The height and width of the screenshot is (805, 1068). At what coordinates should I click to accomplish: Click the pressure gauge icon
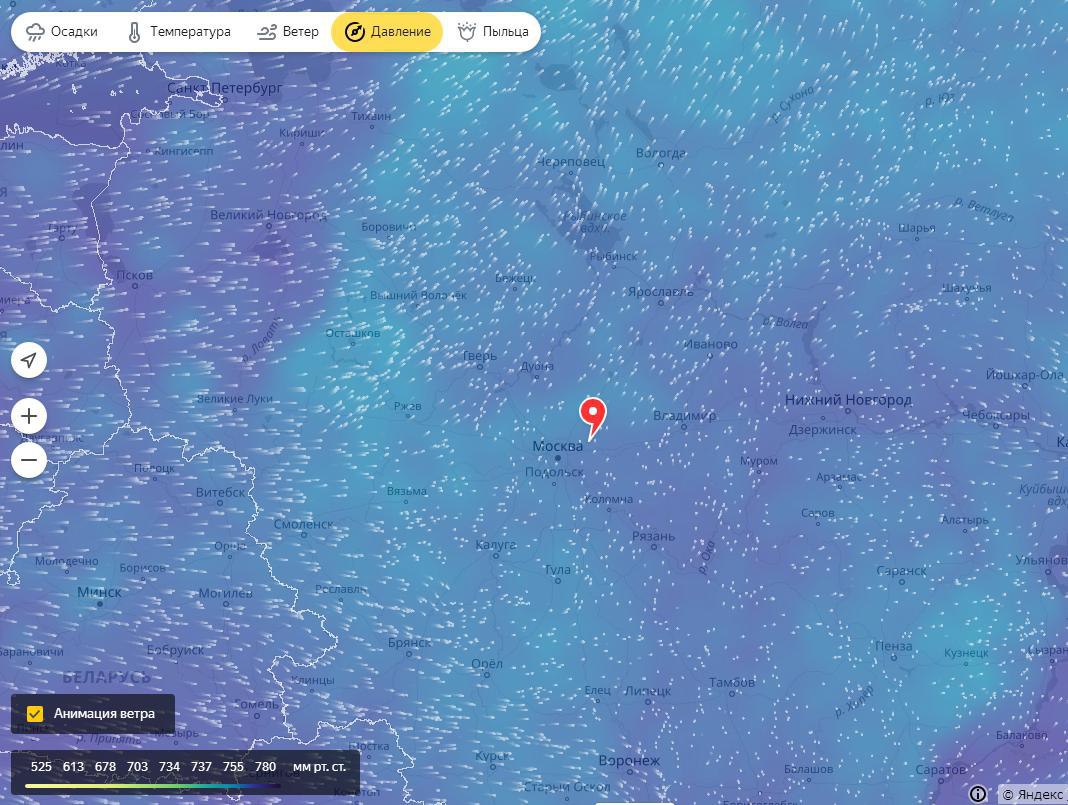(x=355, y=31)
